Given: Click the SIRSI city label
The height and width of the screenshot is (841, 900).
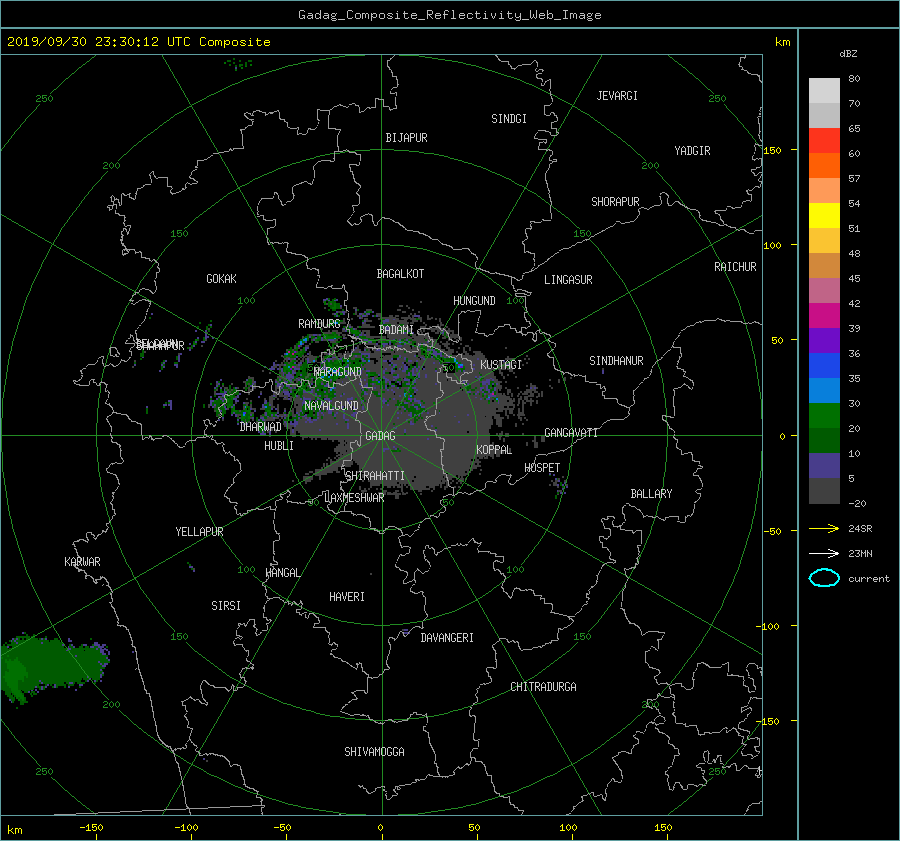Looking at the screenshot, I should 226,606.
